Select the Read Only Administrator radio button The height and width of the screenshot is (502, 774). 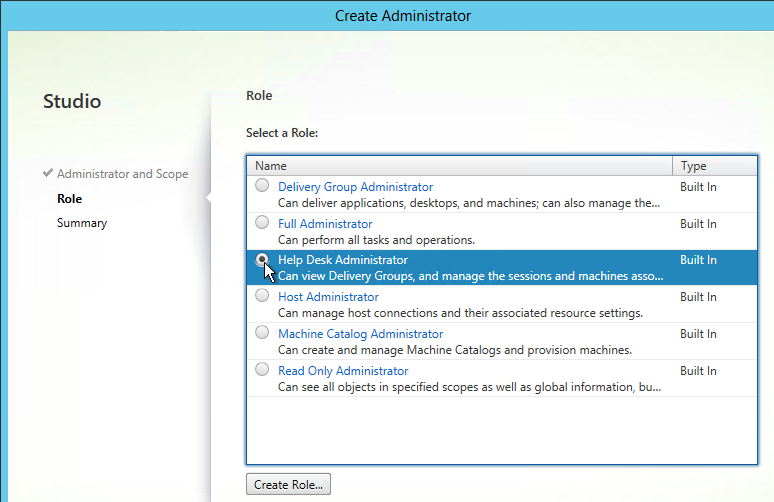pos(262,370)
